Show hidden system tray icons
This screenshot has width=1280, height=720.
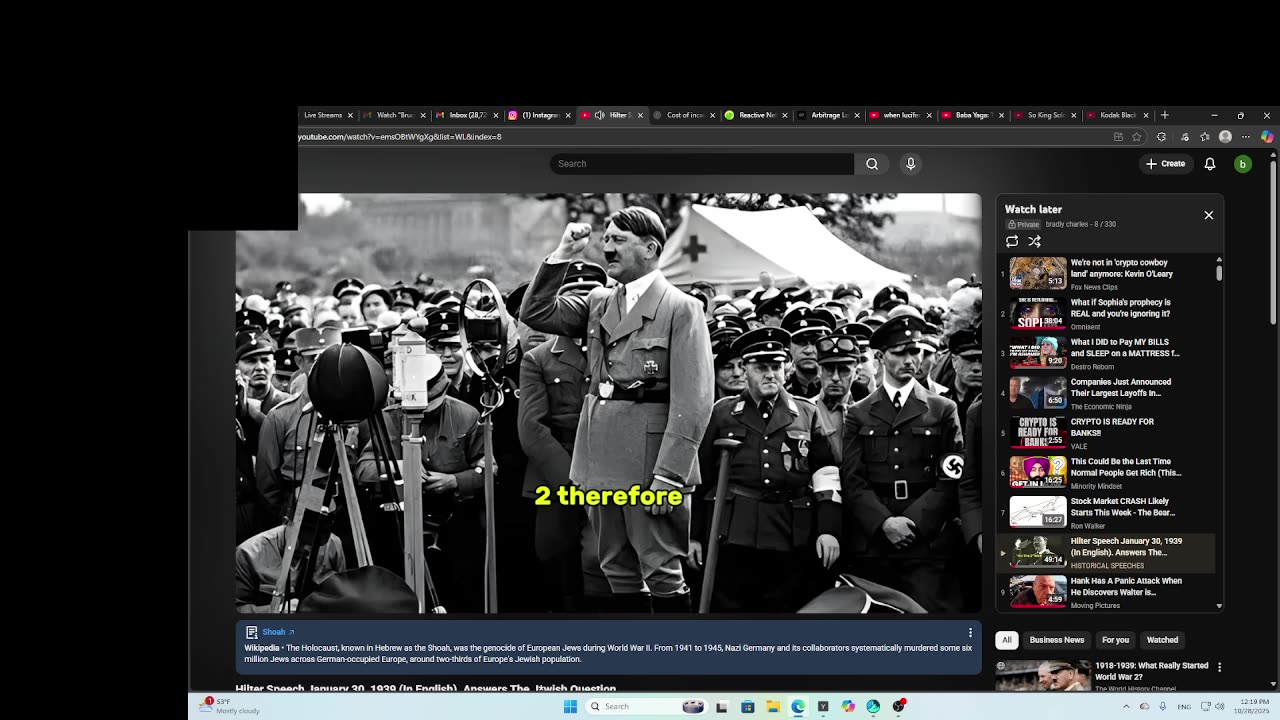(1126, 707)
